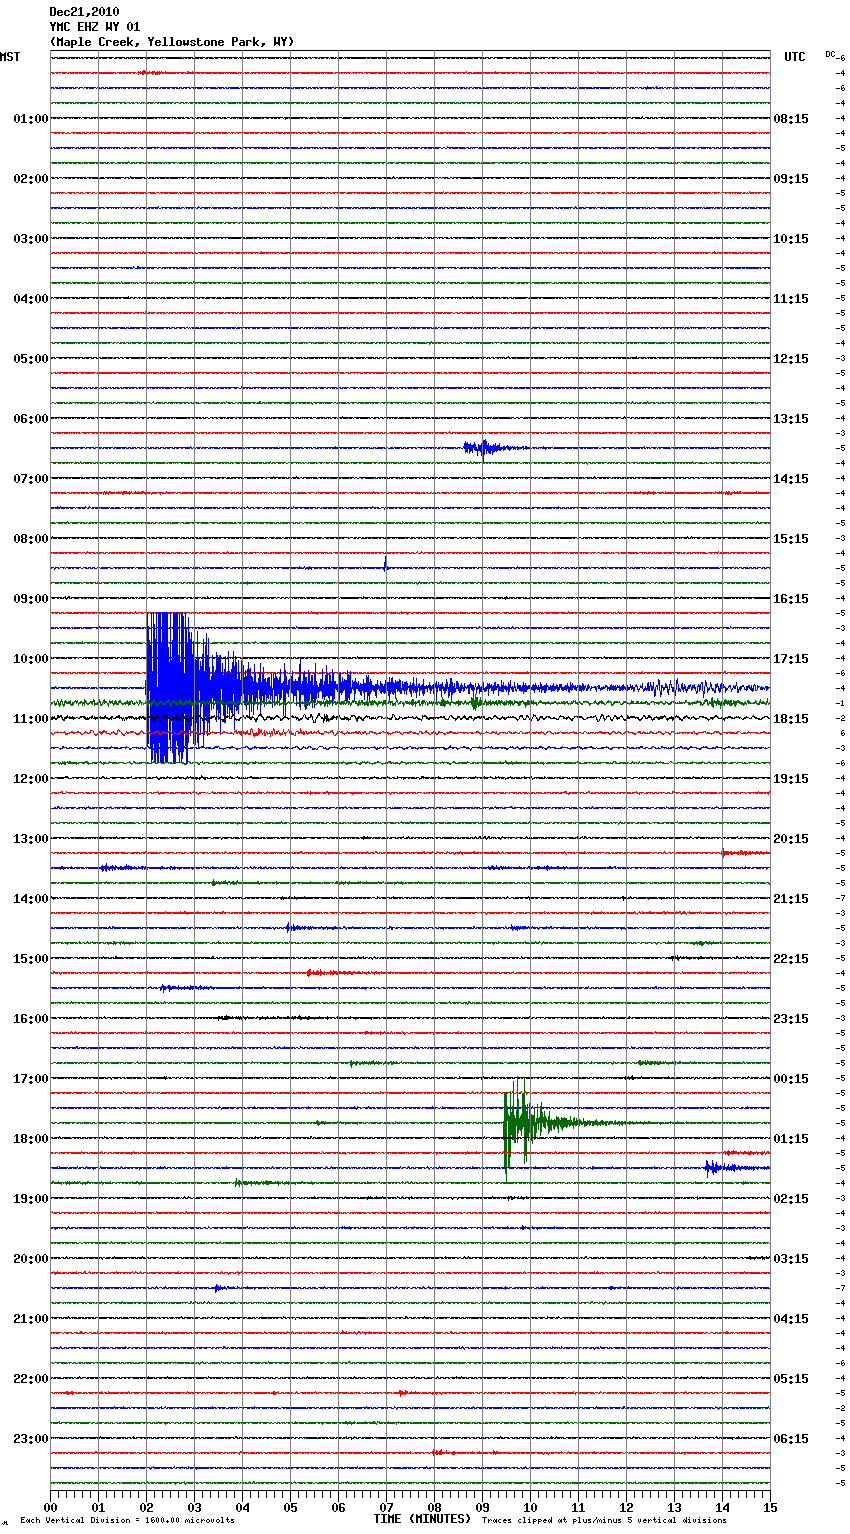The image size is (850, 1534).
Task: Click the 06:15 UTC time label
Action: pos(791,1439)
